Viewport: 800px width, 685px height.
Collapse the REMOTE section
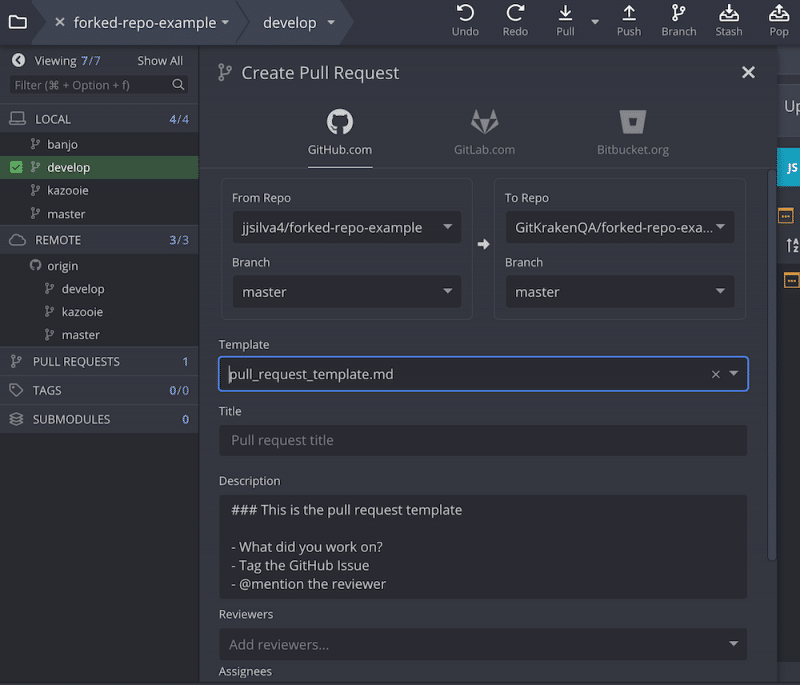[x=99, y=240]
